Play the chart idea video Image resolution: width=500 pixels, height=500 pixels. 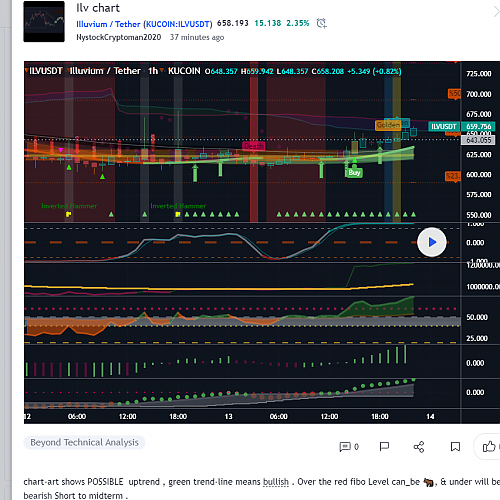(432, 242)
